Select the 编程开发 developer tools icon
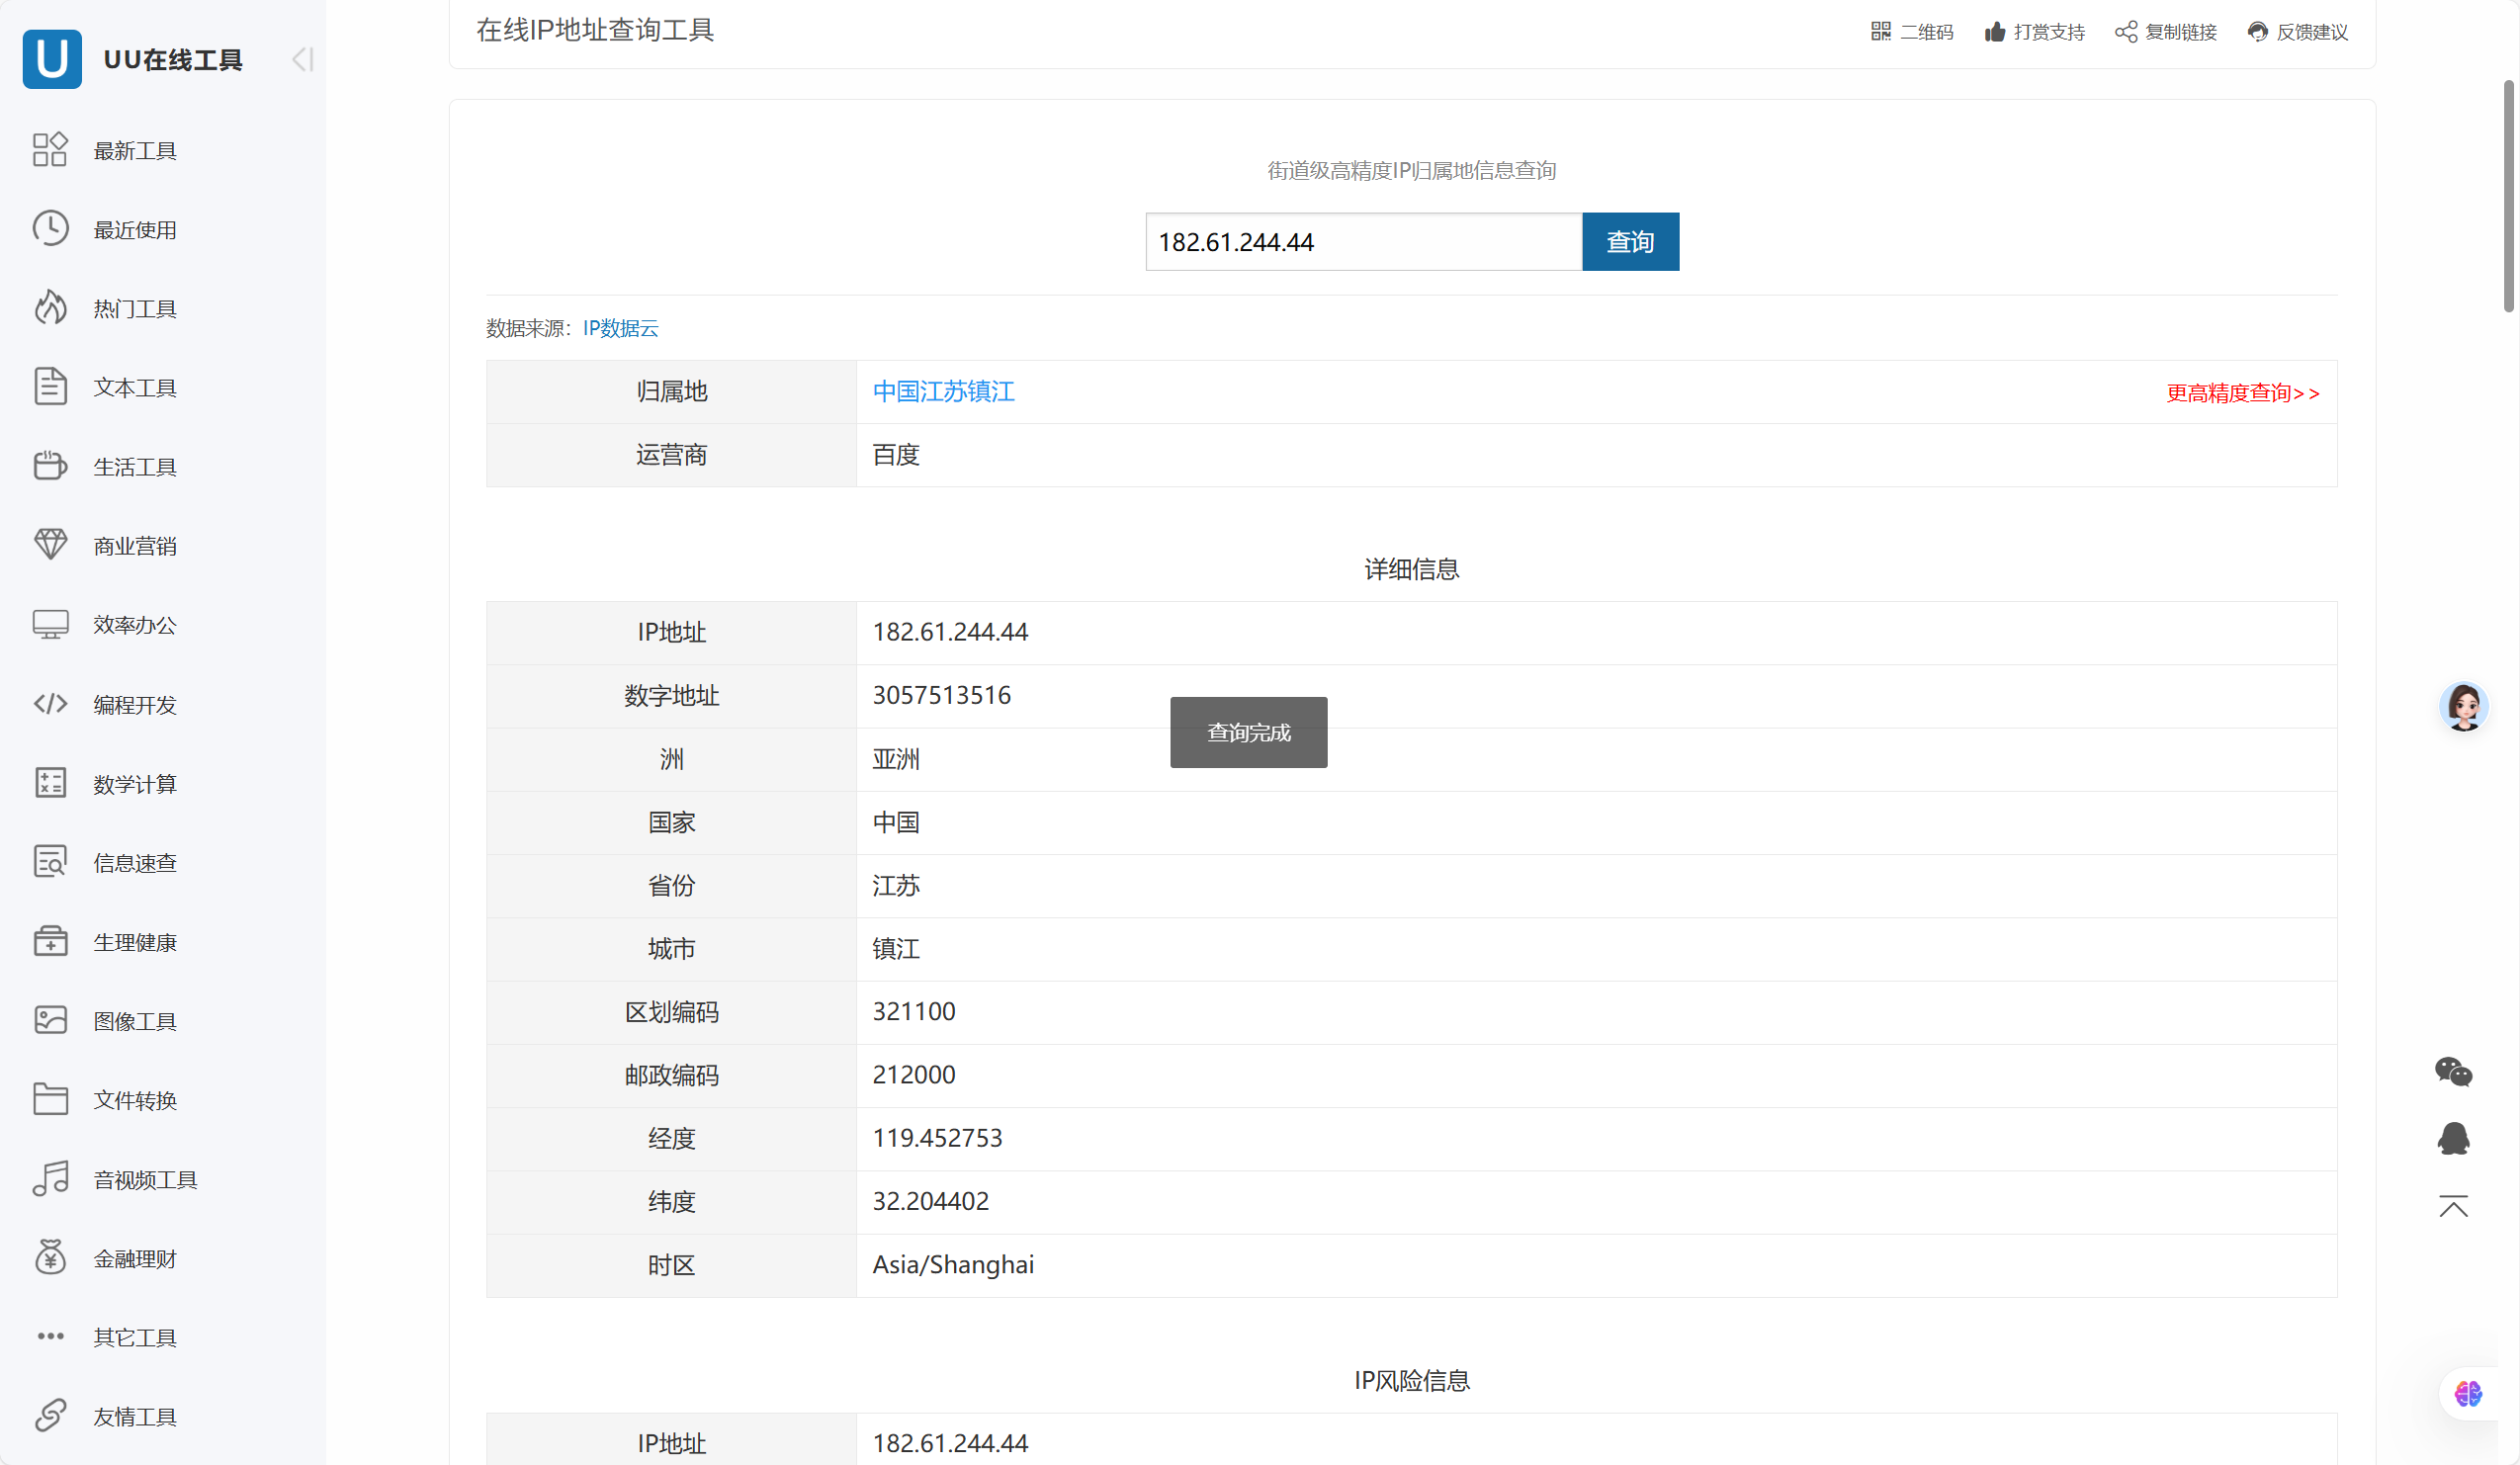Screen dimensions: 2520x1465 click(x=50, y=703)
